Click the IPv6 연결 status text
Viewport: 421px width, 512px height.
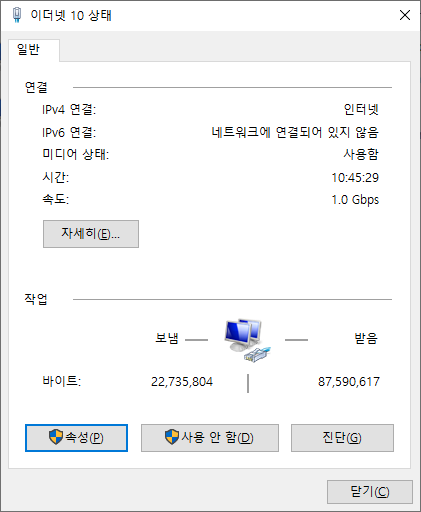coord(295,132)
